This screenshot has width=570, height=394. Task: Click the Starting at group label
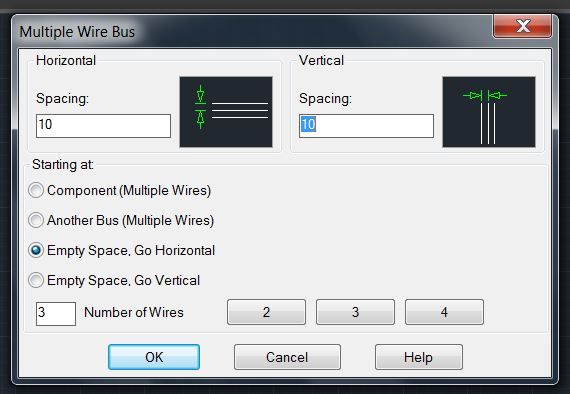tap(63, 165)
